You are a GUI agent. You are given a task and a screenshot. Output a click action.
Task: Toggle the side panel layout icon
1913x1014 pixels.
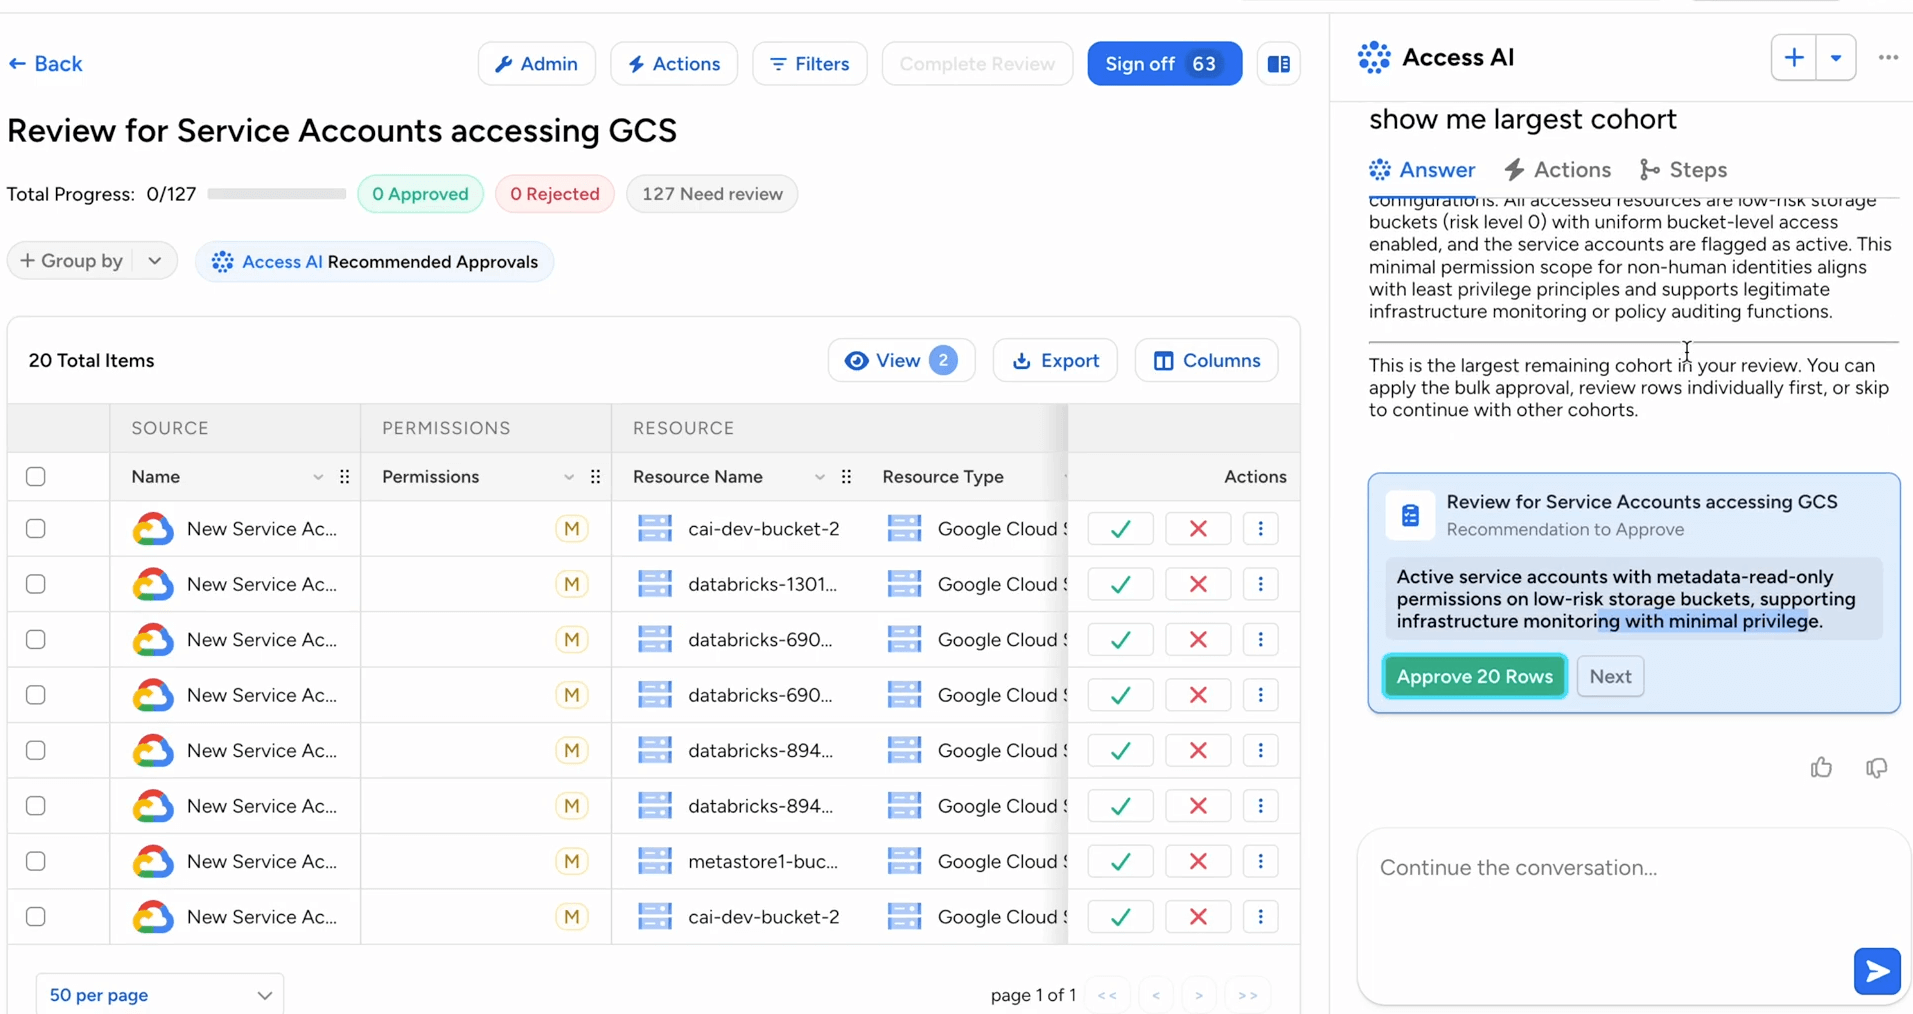[x=1278, y=64]
